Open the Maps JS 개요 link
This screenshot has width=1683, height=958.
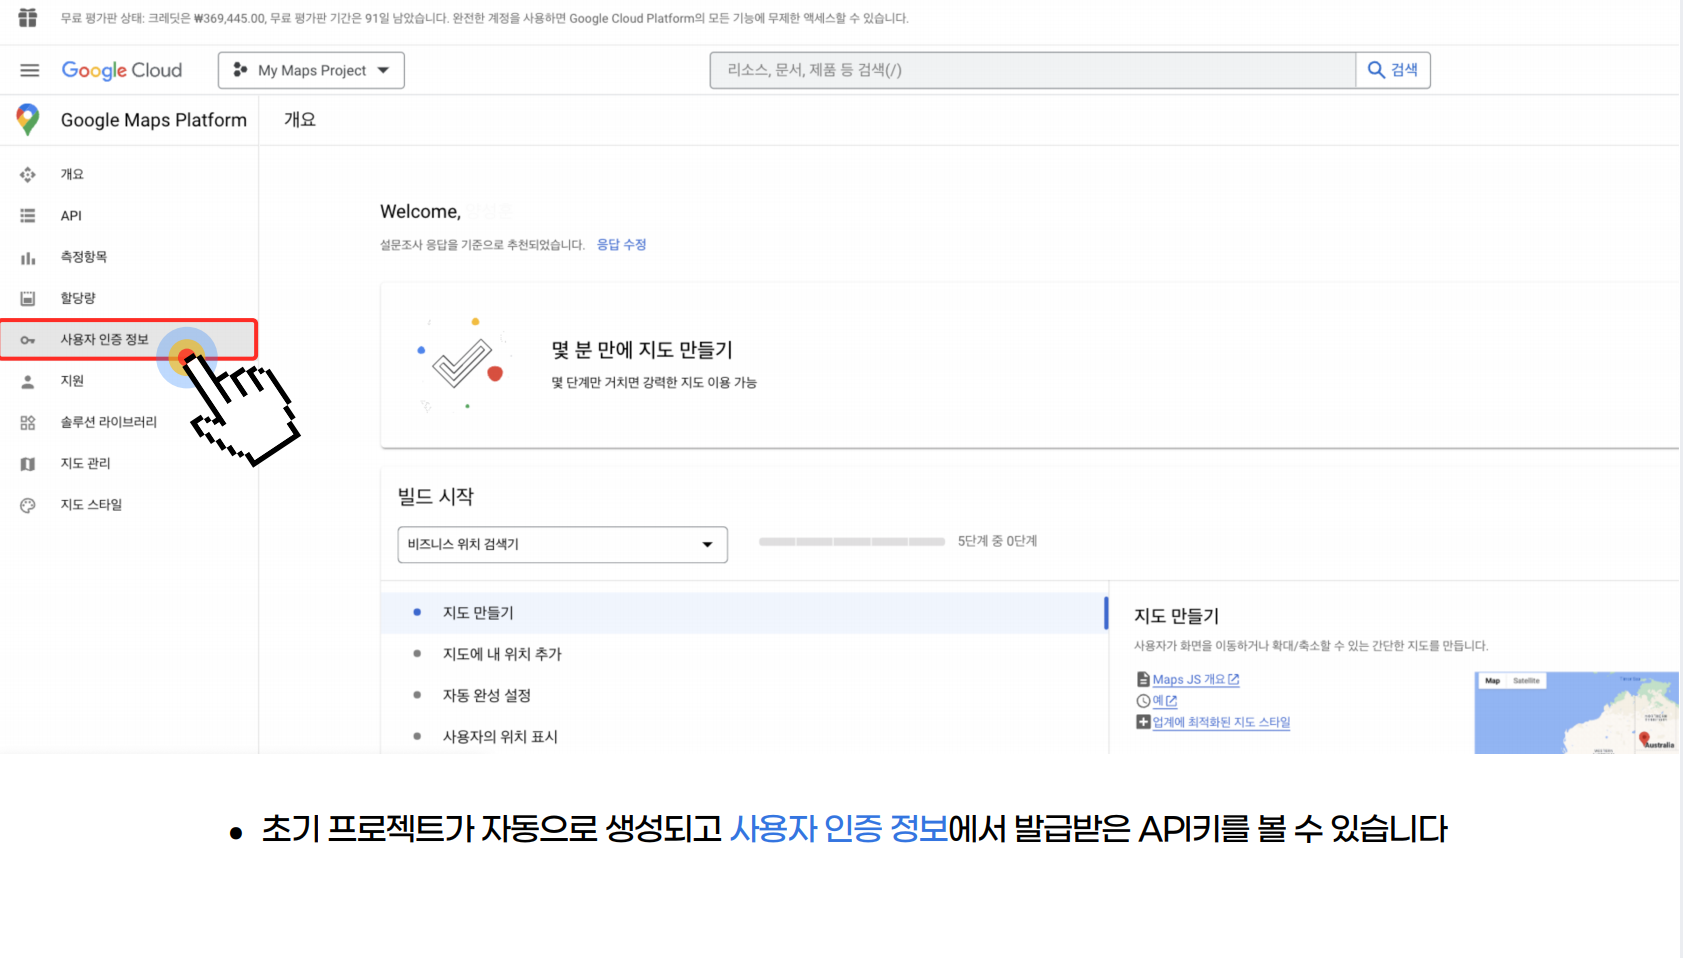[x=1196, y=680]
